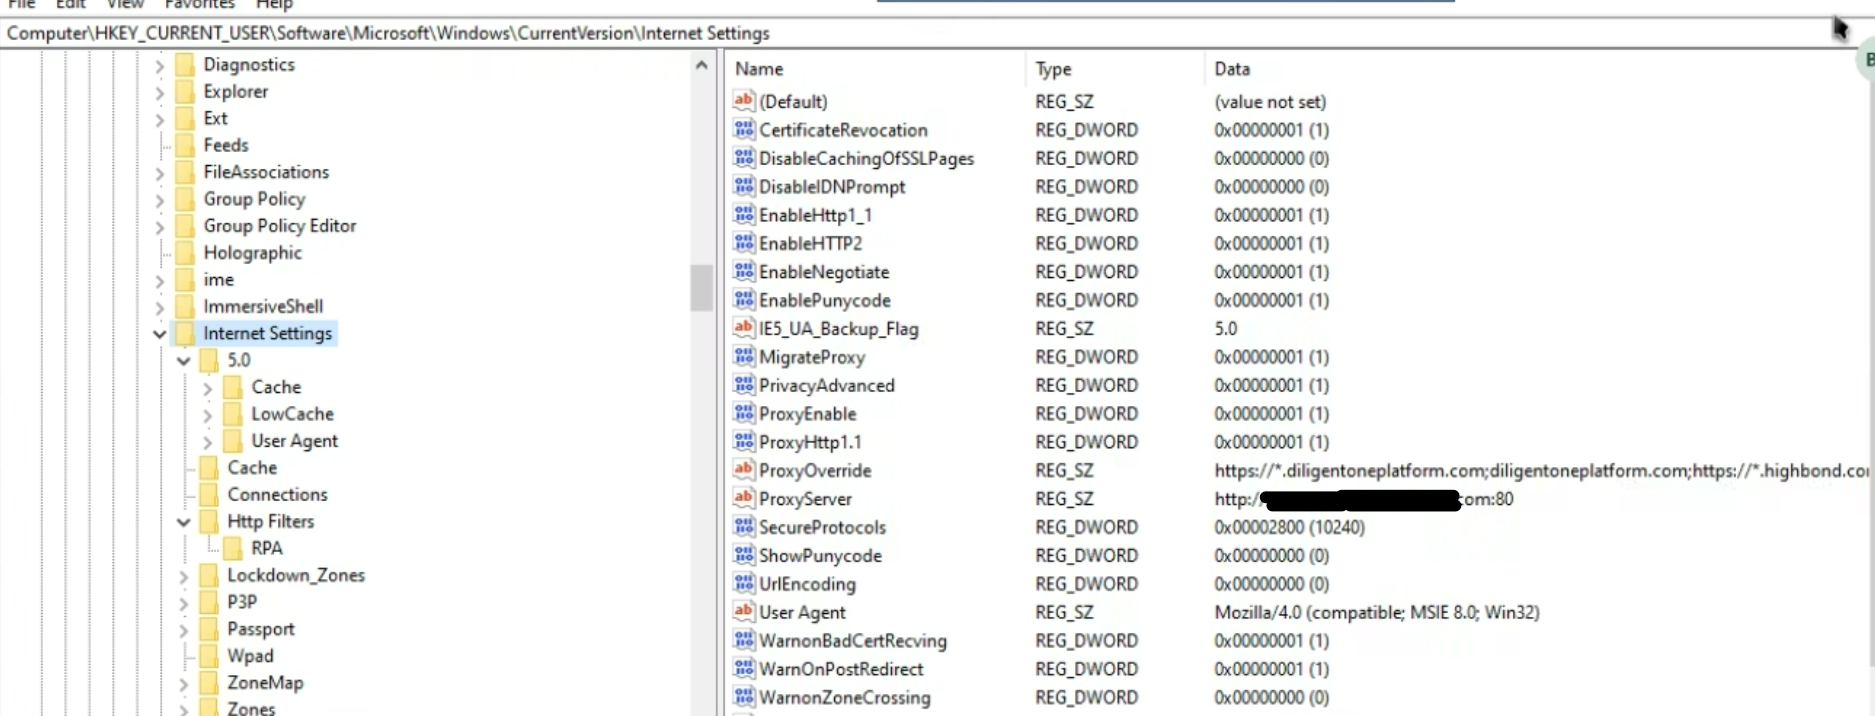The height and width of the screenshot is (716, 1875).
Task: Expand the User Agent subkey under 5.0
Action: point(208,442)
